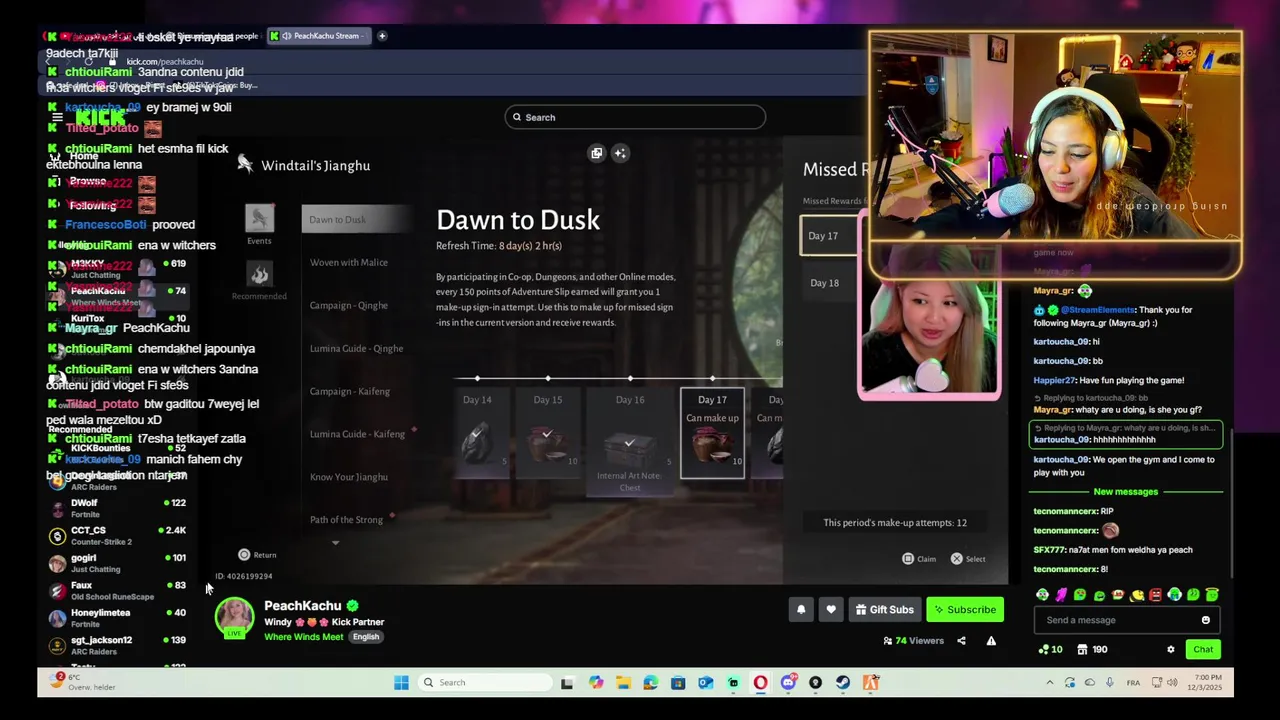Screen dimensions: 1280x720
Task: Open CCT_CS channel in sidebar
Action: pyautogui.click(x=118, y=536)
